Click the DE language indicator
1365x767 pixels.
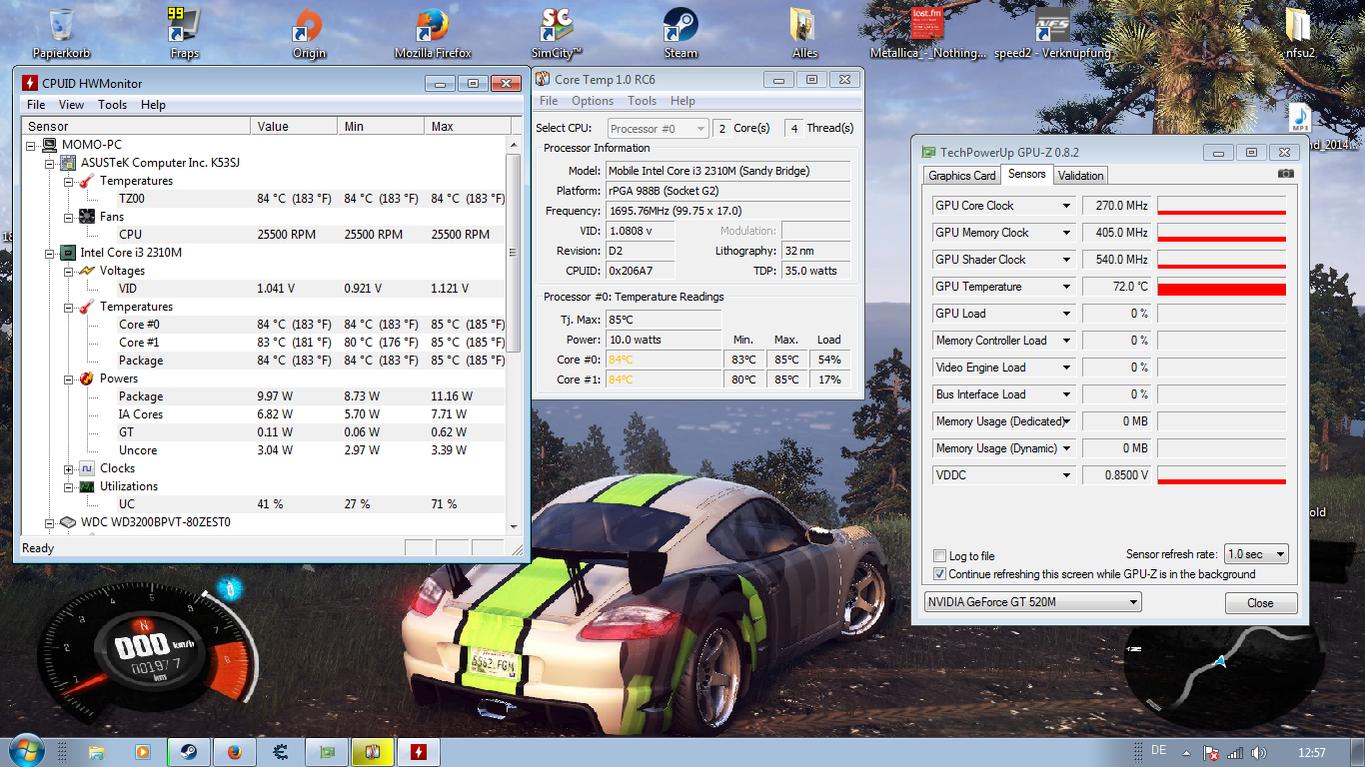pyautogui.click(x=1159, y=751)
